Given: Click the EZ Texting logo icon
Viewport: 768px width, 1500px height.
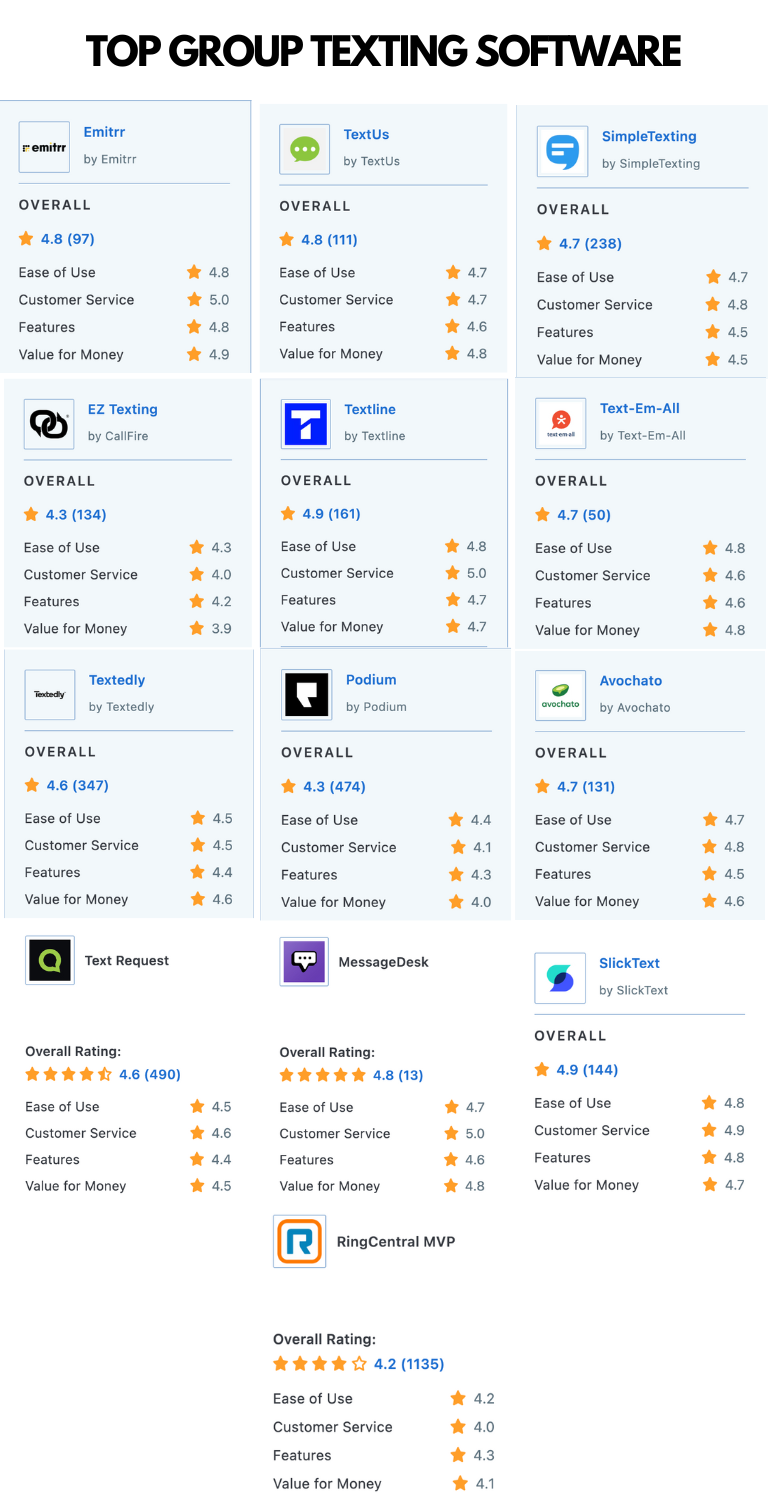Looking at the screenshot, I should tap(49, 424).
